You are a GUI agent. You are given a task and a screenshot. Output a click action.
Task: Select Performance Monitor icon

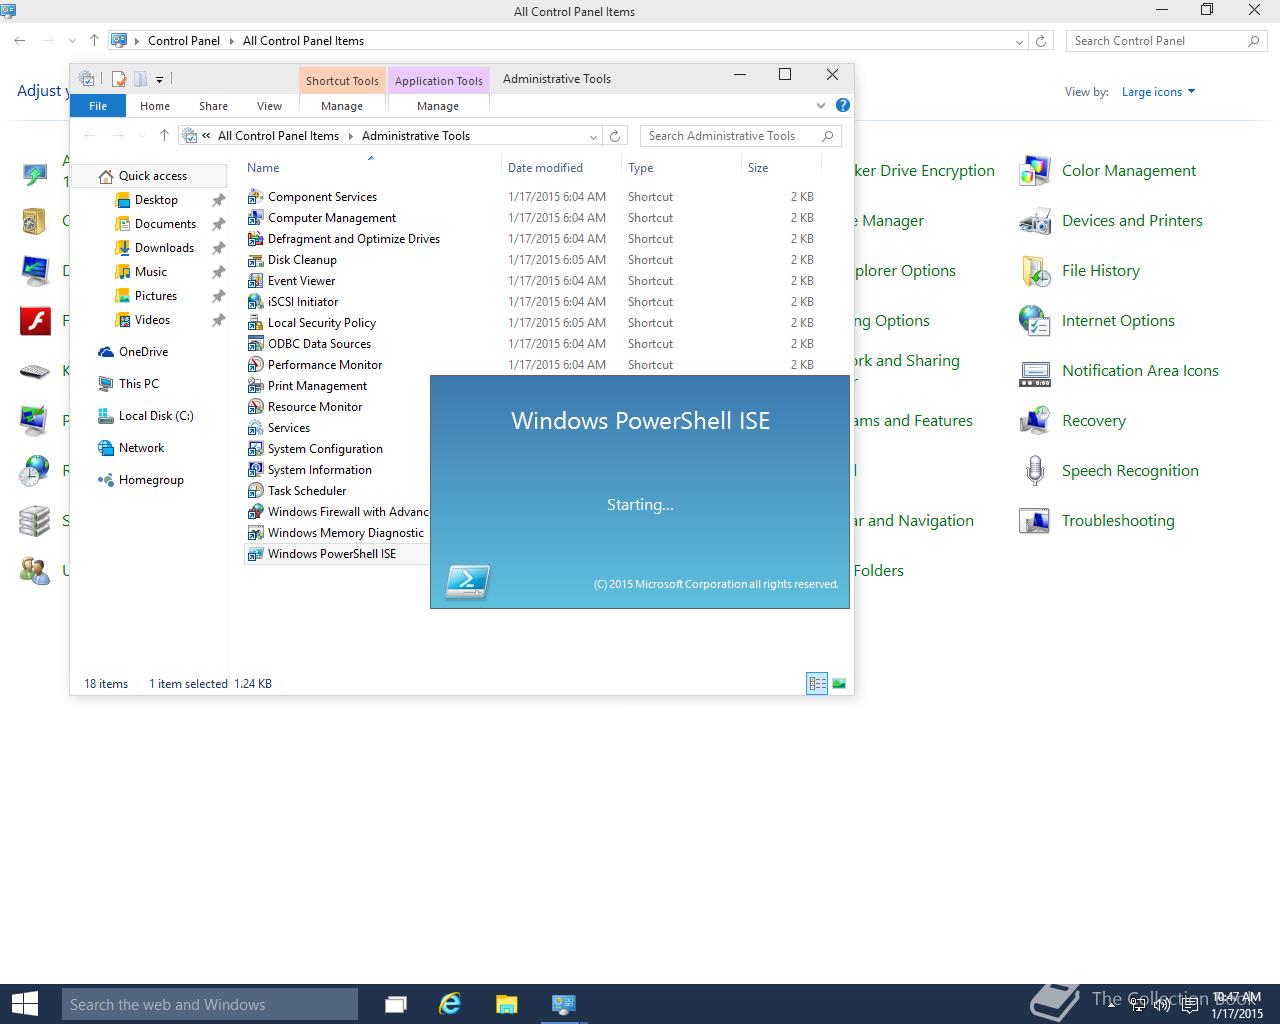click(255, 365)
